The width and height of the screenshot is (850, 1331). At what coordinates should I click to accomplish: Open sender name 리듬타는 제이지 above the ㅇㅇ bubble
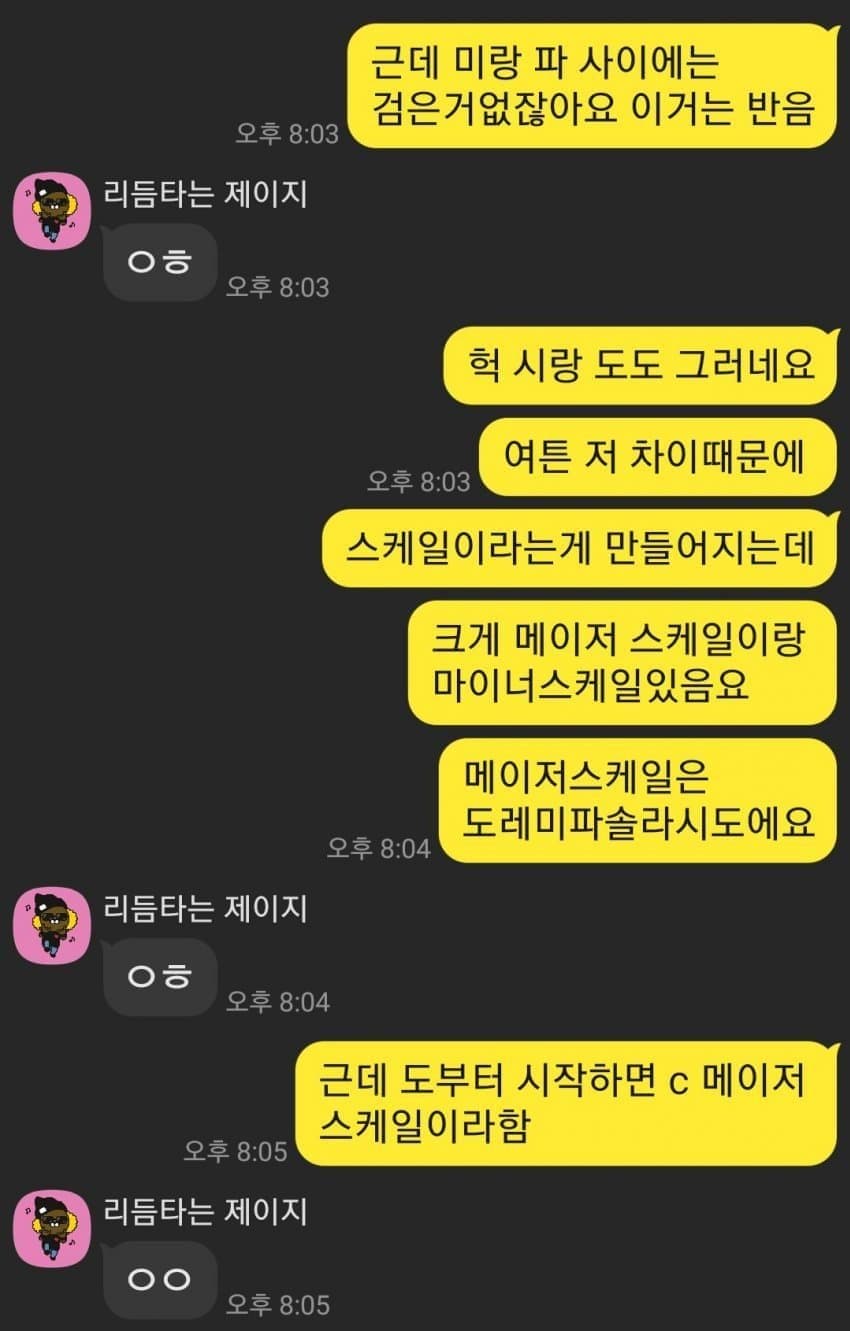pos(205,1211)
